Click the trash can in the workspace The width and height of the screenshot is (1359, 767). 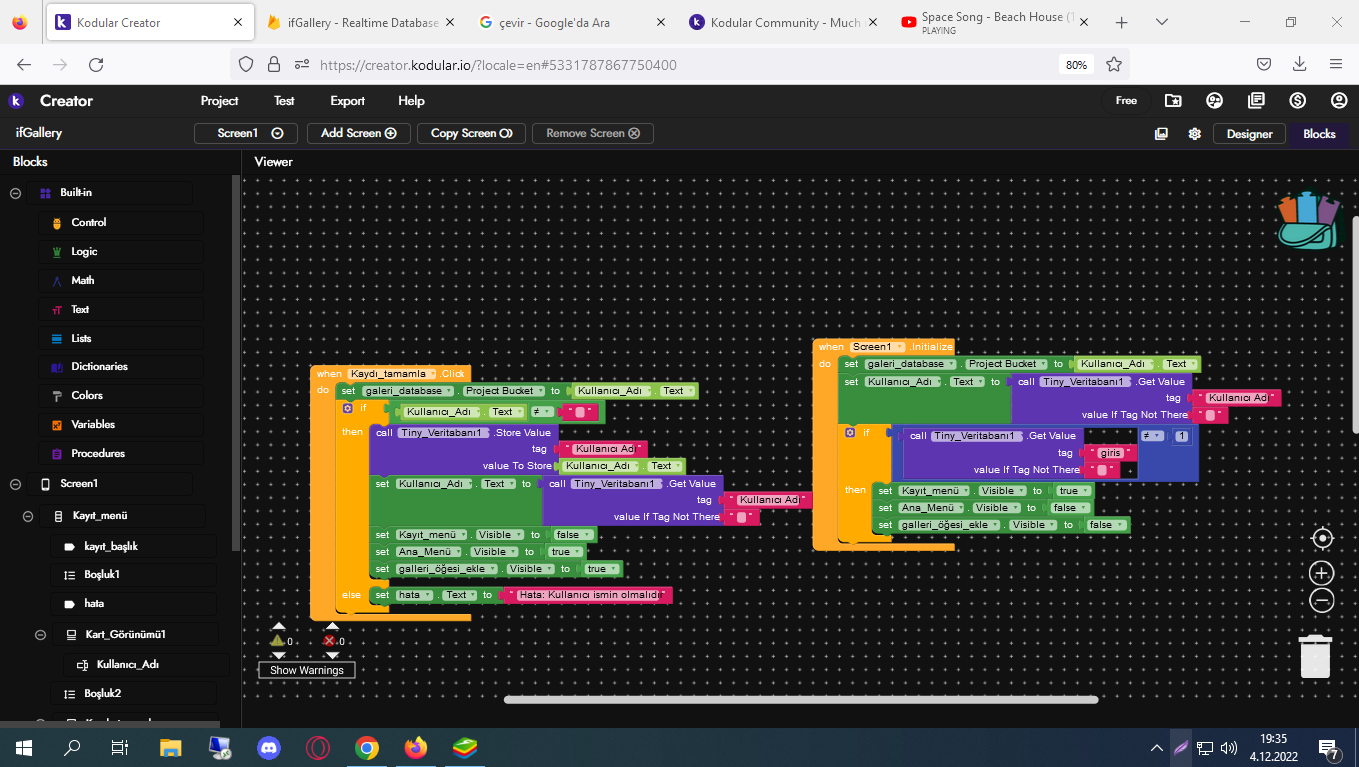click(1315, 656)
